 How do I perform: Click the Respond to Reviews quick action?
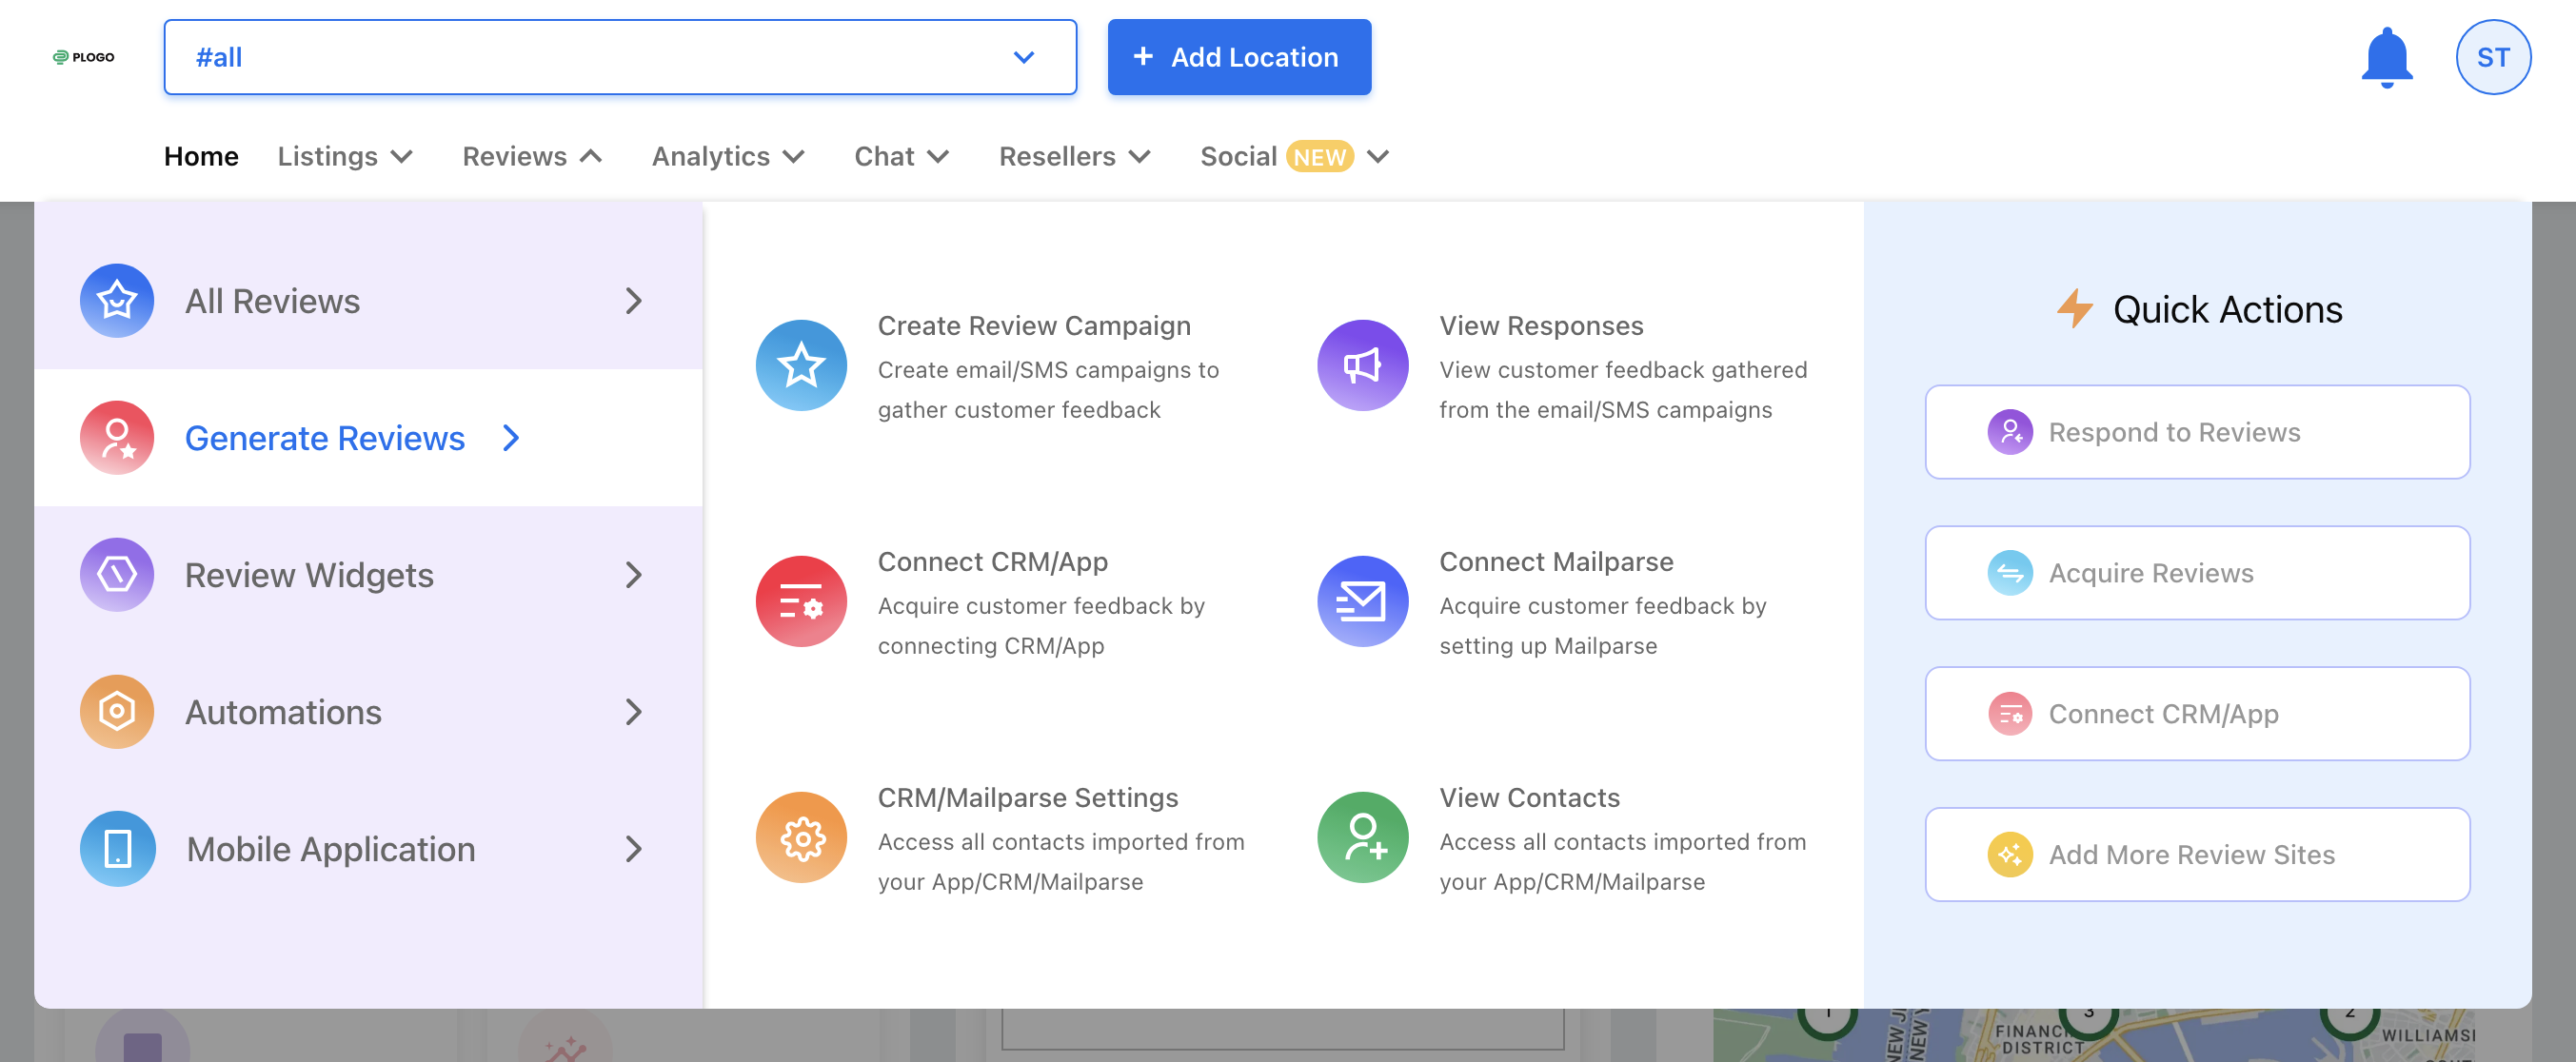2196,432
